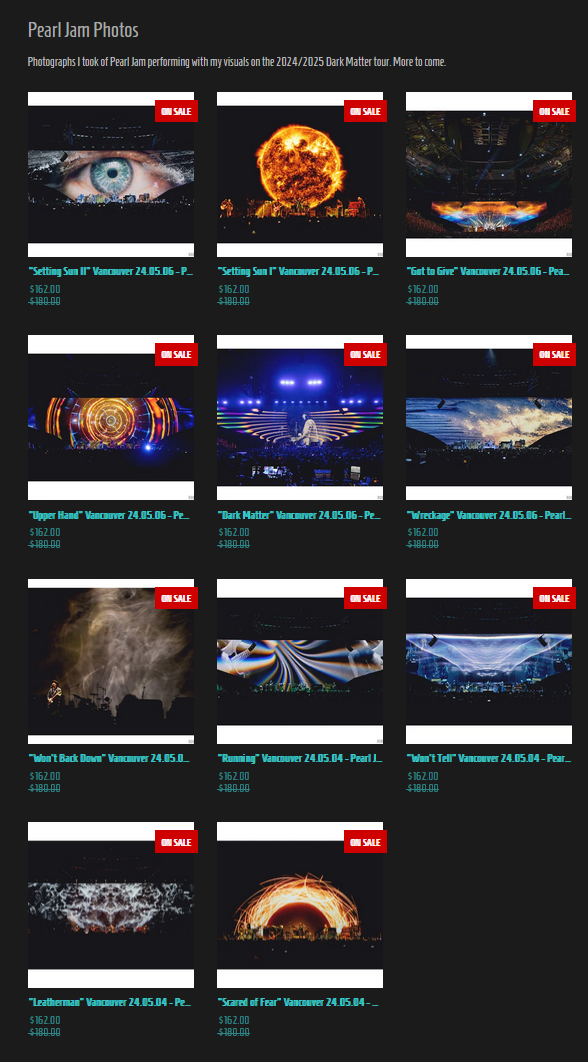This screenshot has width=588, height=1062.
Task: Click the "Running" Vancouver title link
Action: click(300, 759)
